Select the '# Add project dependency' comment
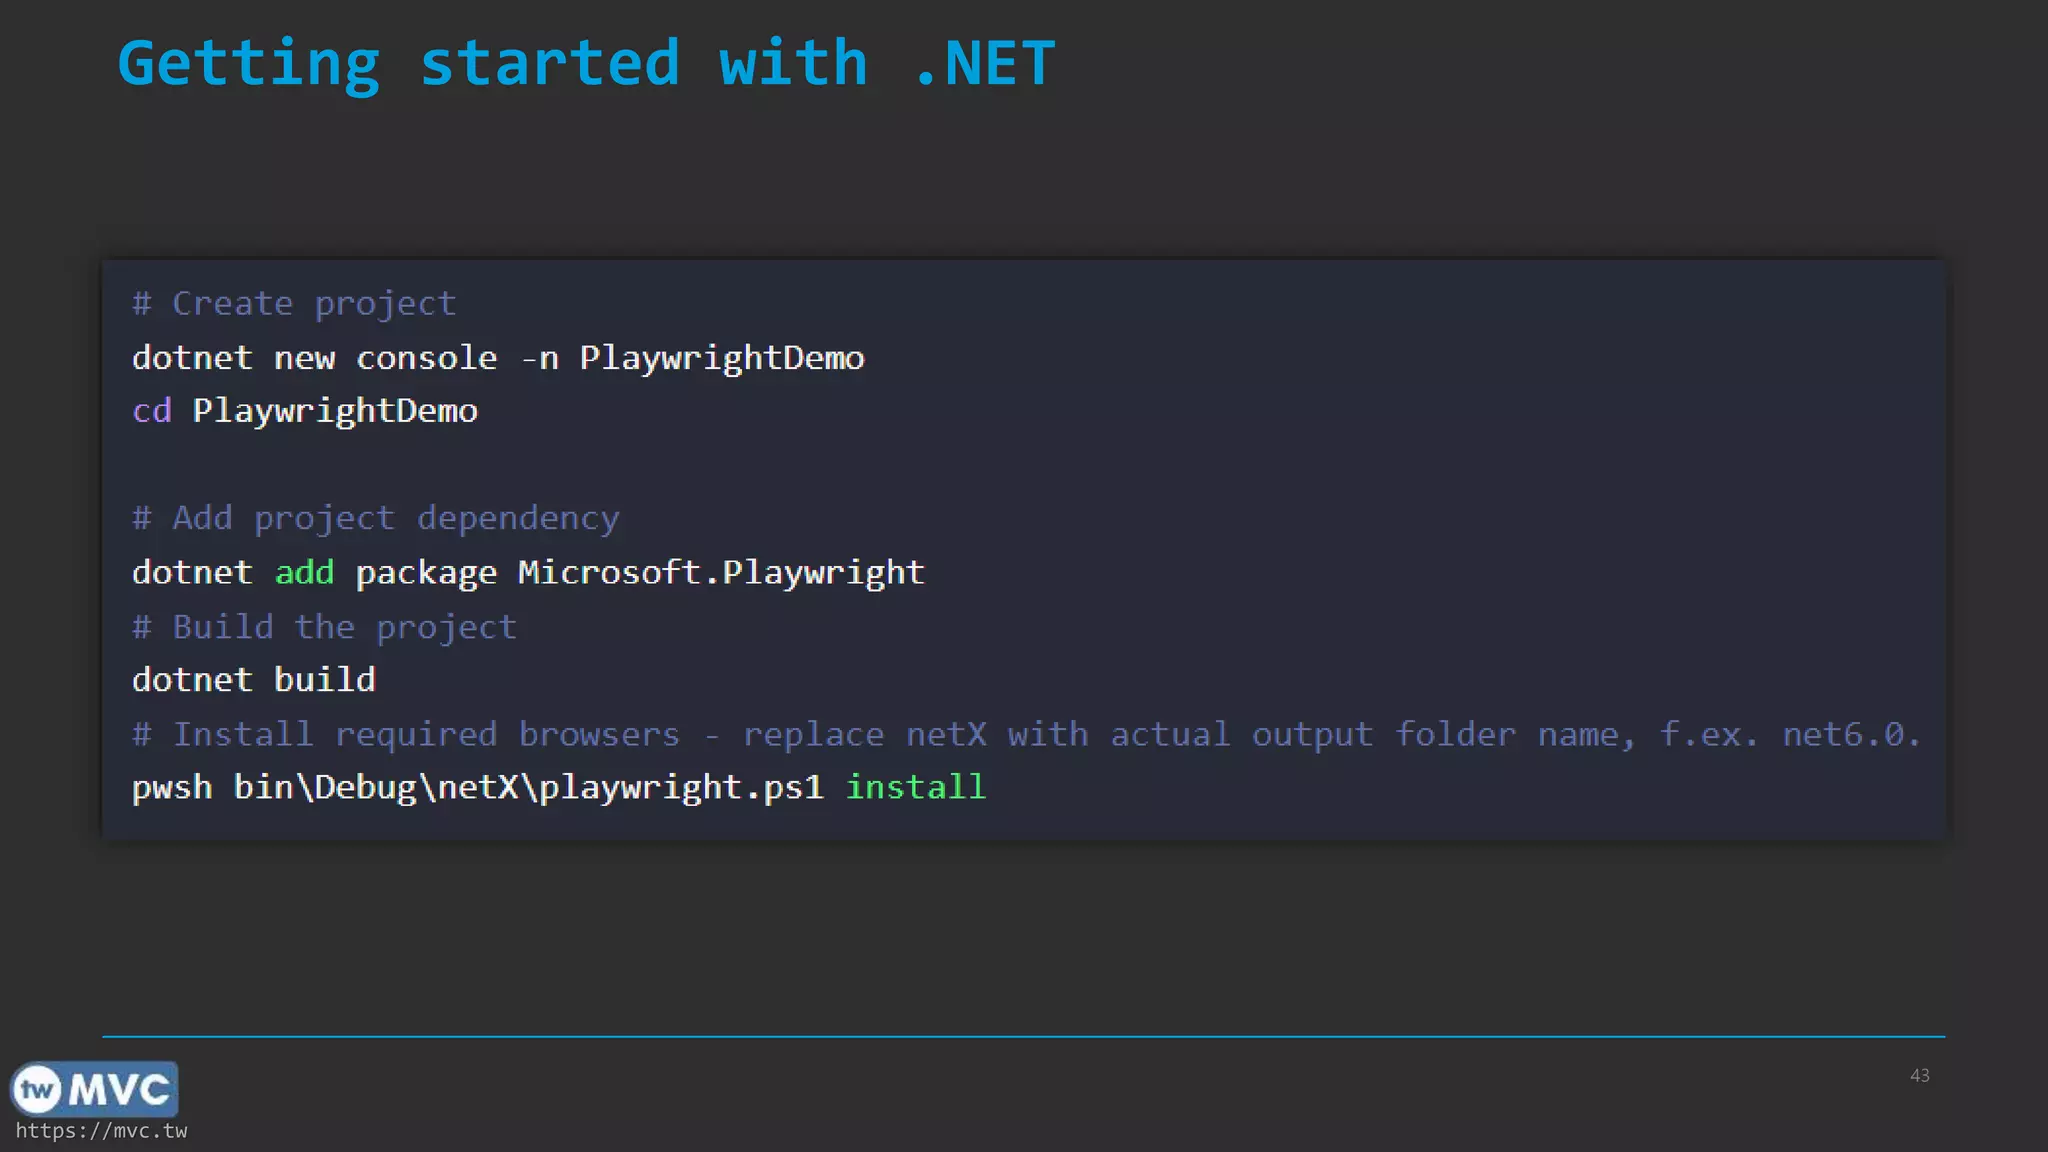 [376, 518]
